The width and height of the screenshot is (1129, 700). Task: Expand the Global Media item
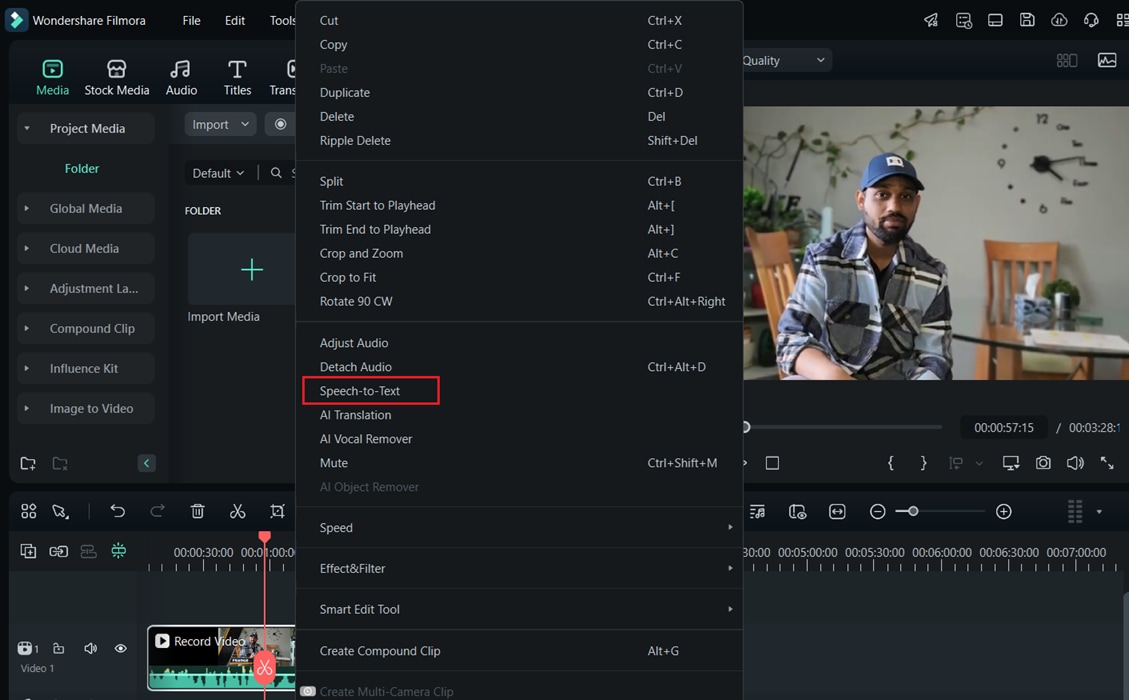click(x=27, y=208)
